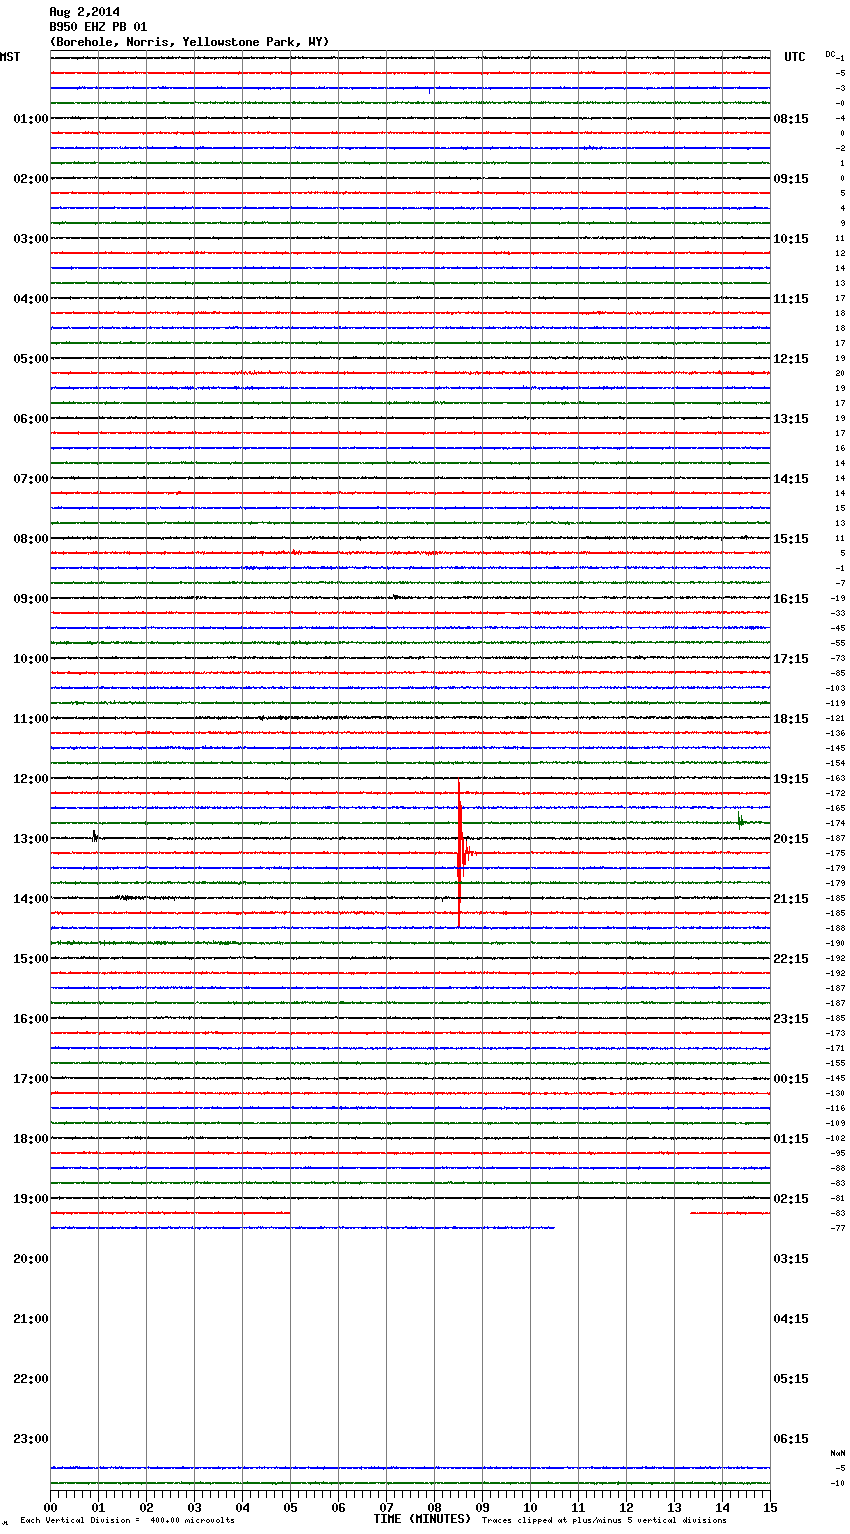Pick the '09:00' MST time label
The image size is (850, 1534).
(31, 599)
